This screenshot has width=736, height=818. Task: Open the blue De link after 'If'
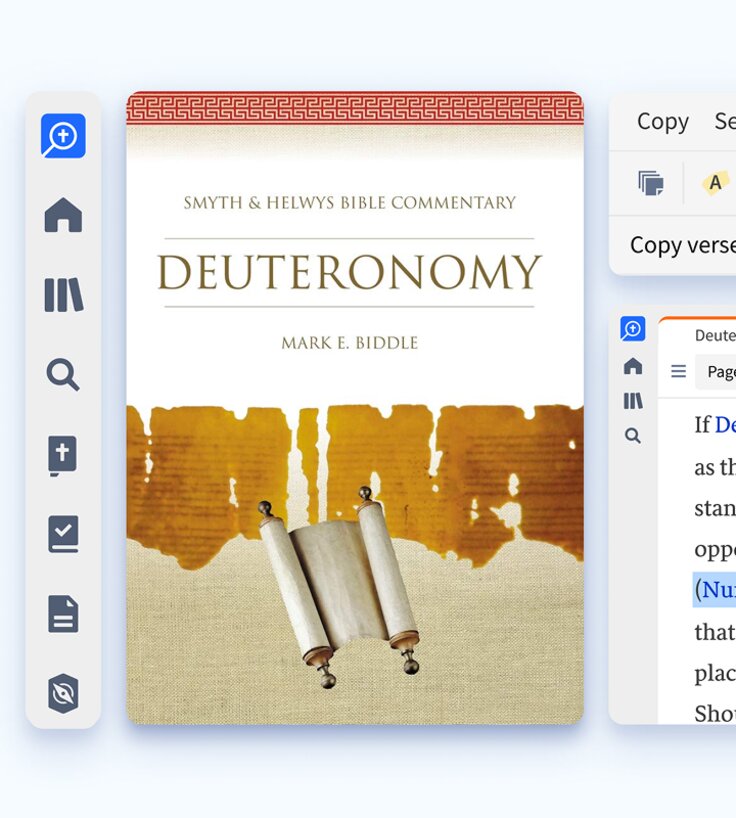pyautogui.click(x=725, y=425)
